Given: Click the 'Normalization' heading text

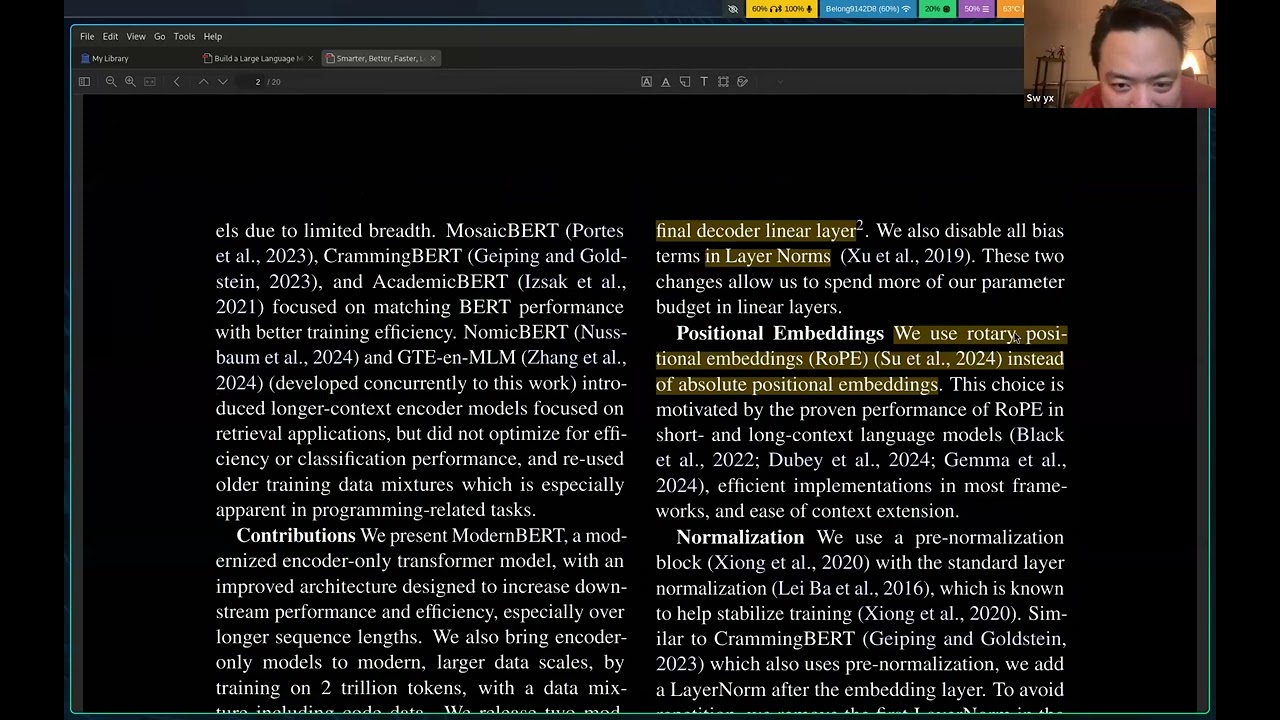Looking at the screenshot, I should click(740, 538).
